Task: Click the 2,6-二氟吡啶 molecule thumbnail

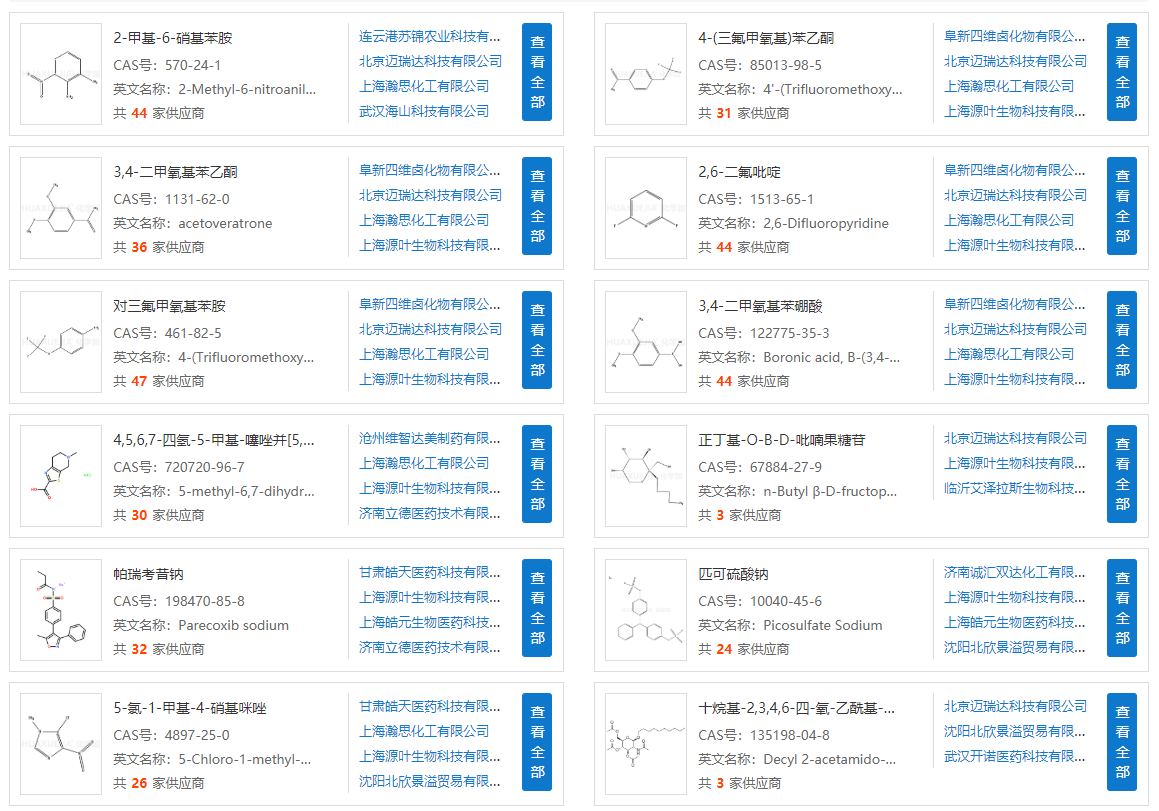Action: pos(646,208)
